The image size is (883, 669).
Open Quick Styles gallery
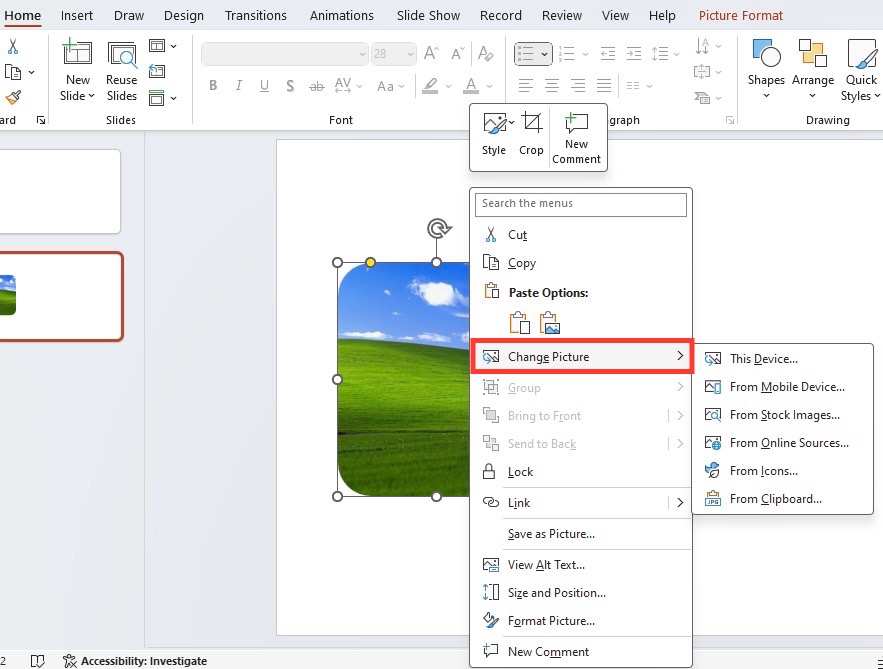pos(860,70)
